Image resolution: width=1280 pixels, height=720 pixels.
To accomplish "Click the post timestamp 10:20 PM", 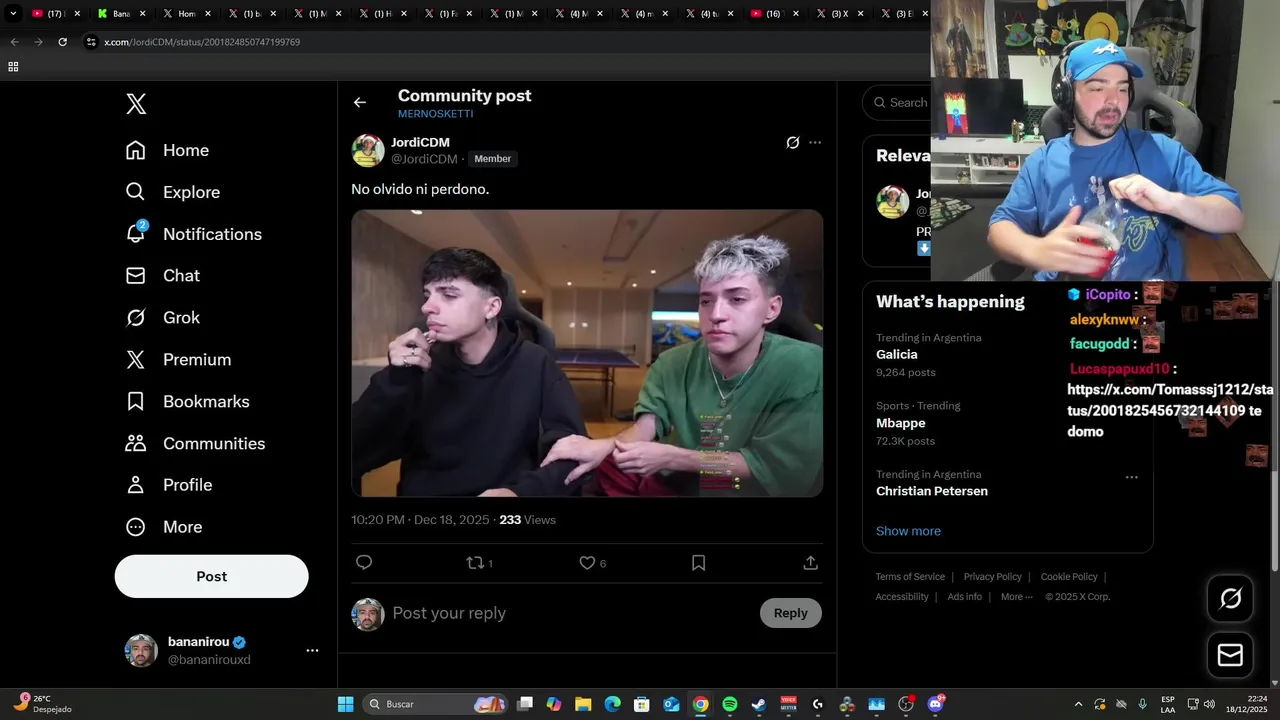I will click(377, 520).
